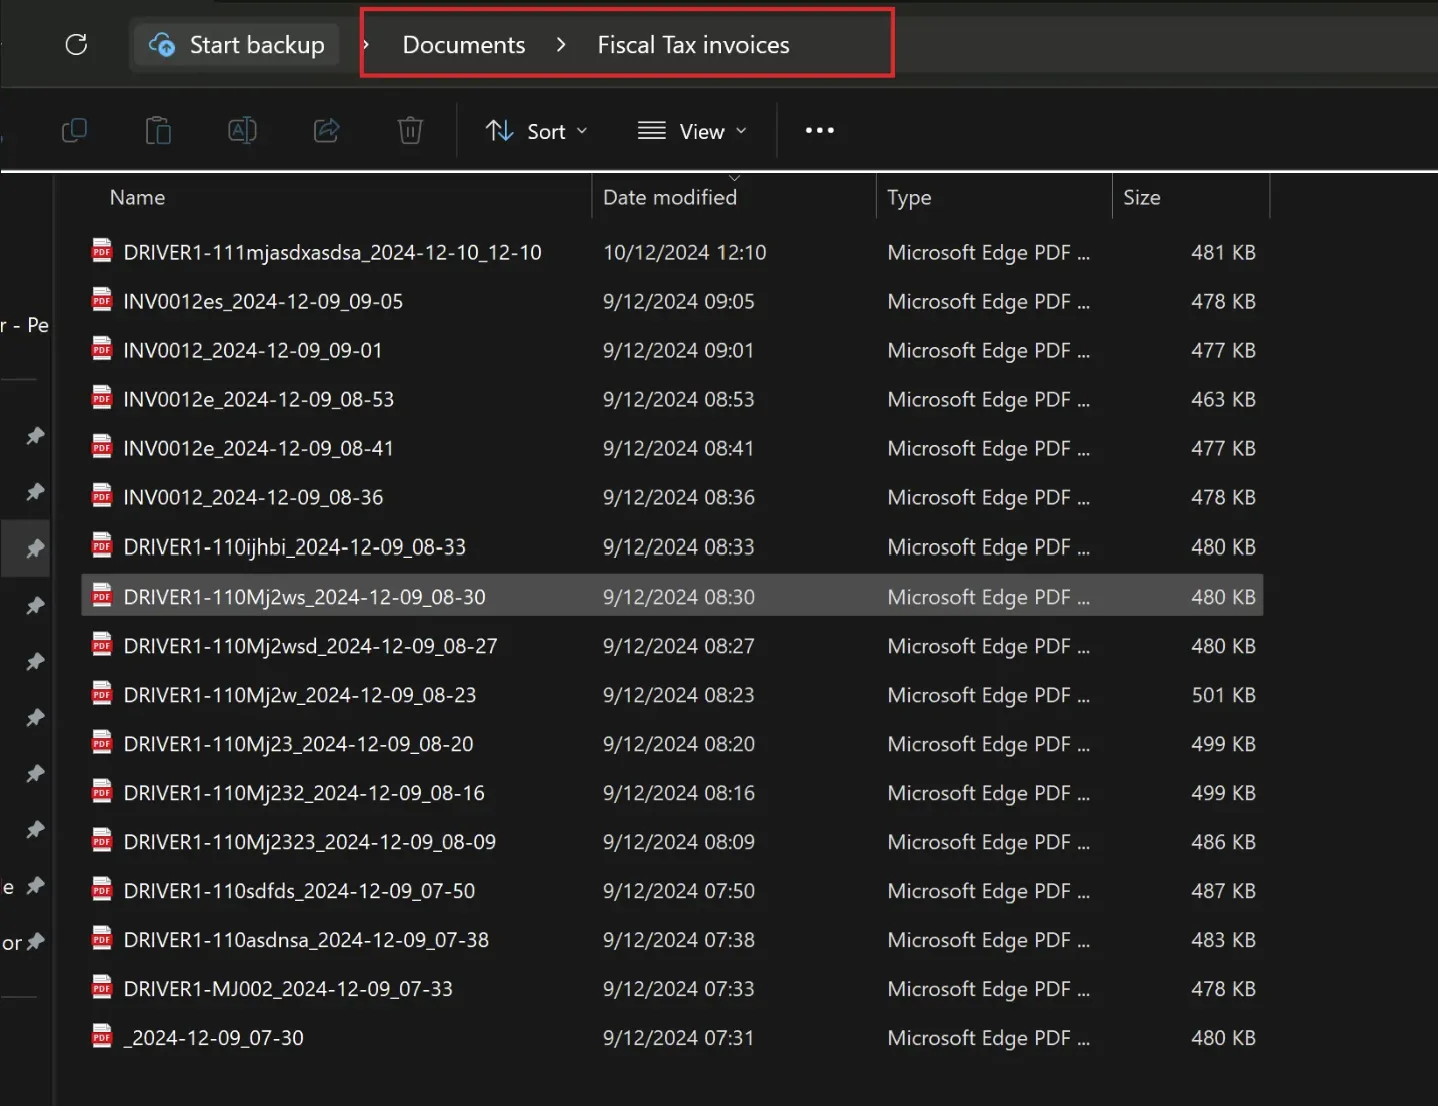Image resolution: width=1438 pixels, height=1106 pixels.
Task: Click date 10/12/2024 12:10 cell
Action: (x=684, y=252)
